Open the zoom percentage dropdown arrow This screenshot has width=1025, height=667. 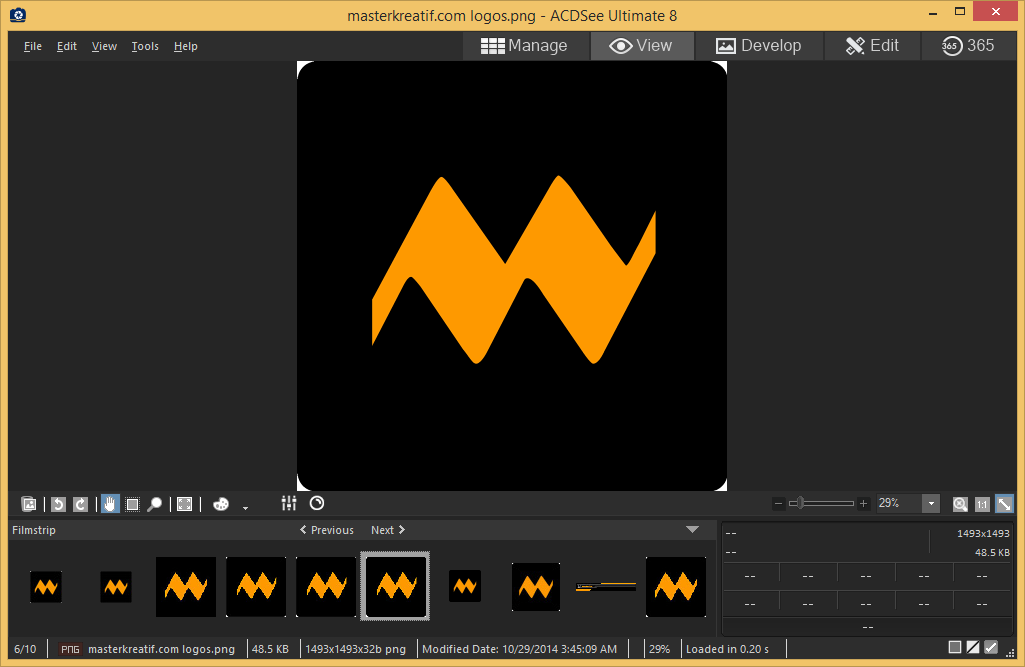[x=931, y=504]
